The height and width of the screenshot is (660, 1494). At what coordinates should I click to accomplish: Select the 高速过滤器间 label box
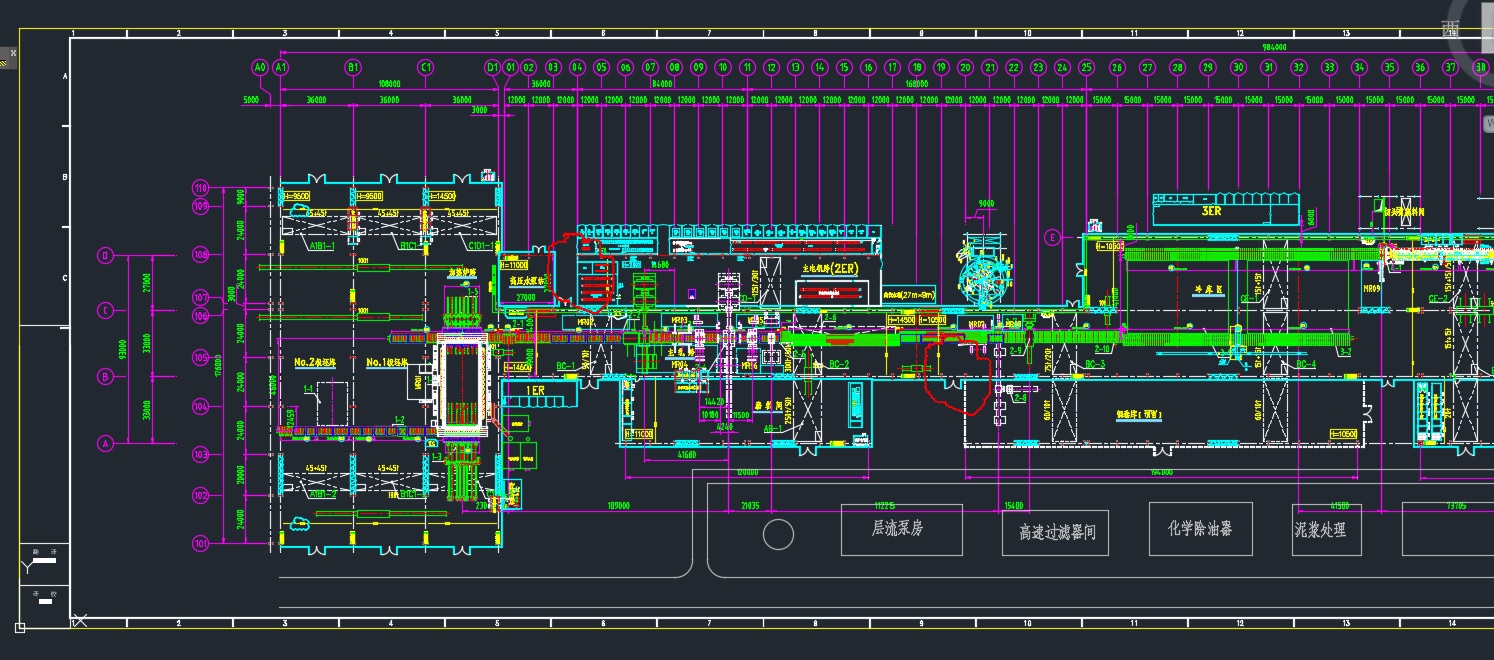pos(1057,534)
